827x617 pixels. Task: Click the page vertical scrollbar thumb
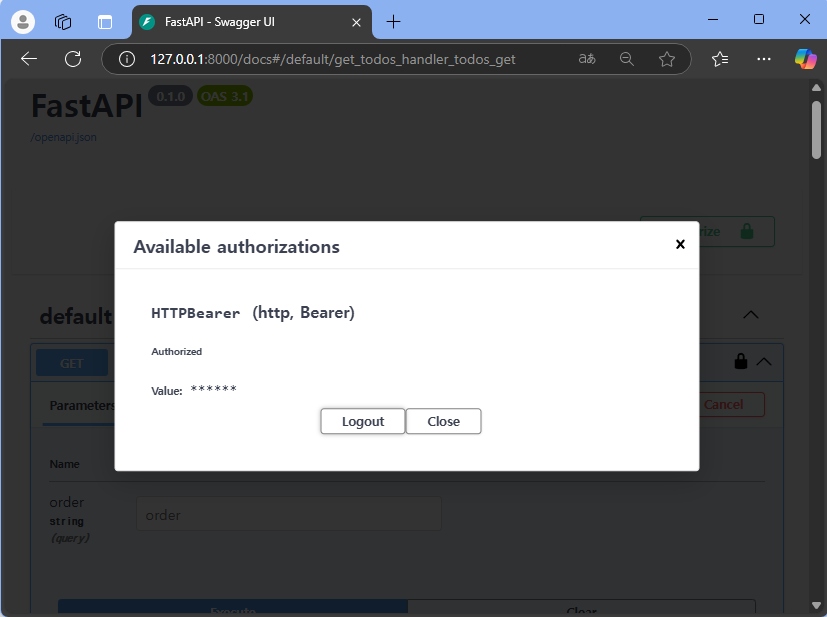click(x=816, y=130)
